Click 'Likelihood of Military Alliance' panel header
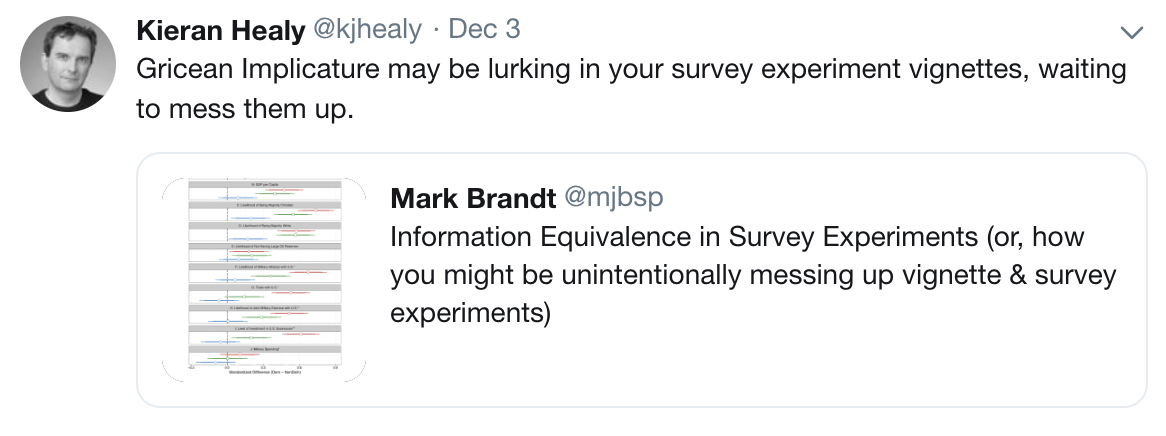The image size is (1166, 436). pyautogui.click(x=265, y=267)
